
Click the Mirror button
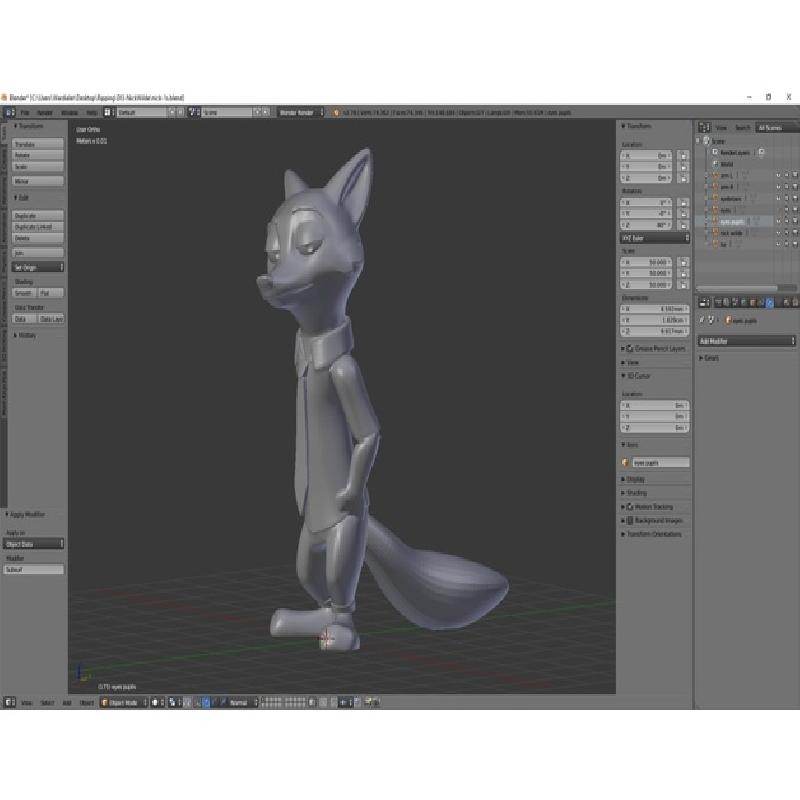point(38,181)
